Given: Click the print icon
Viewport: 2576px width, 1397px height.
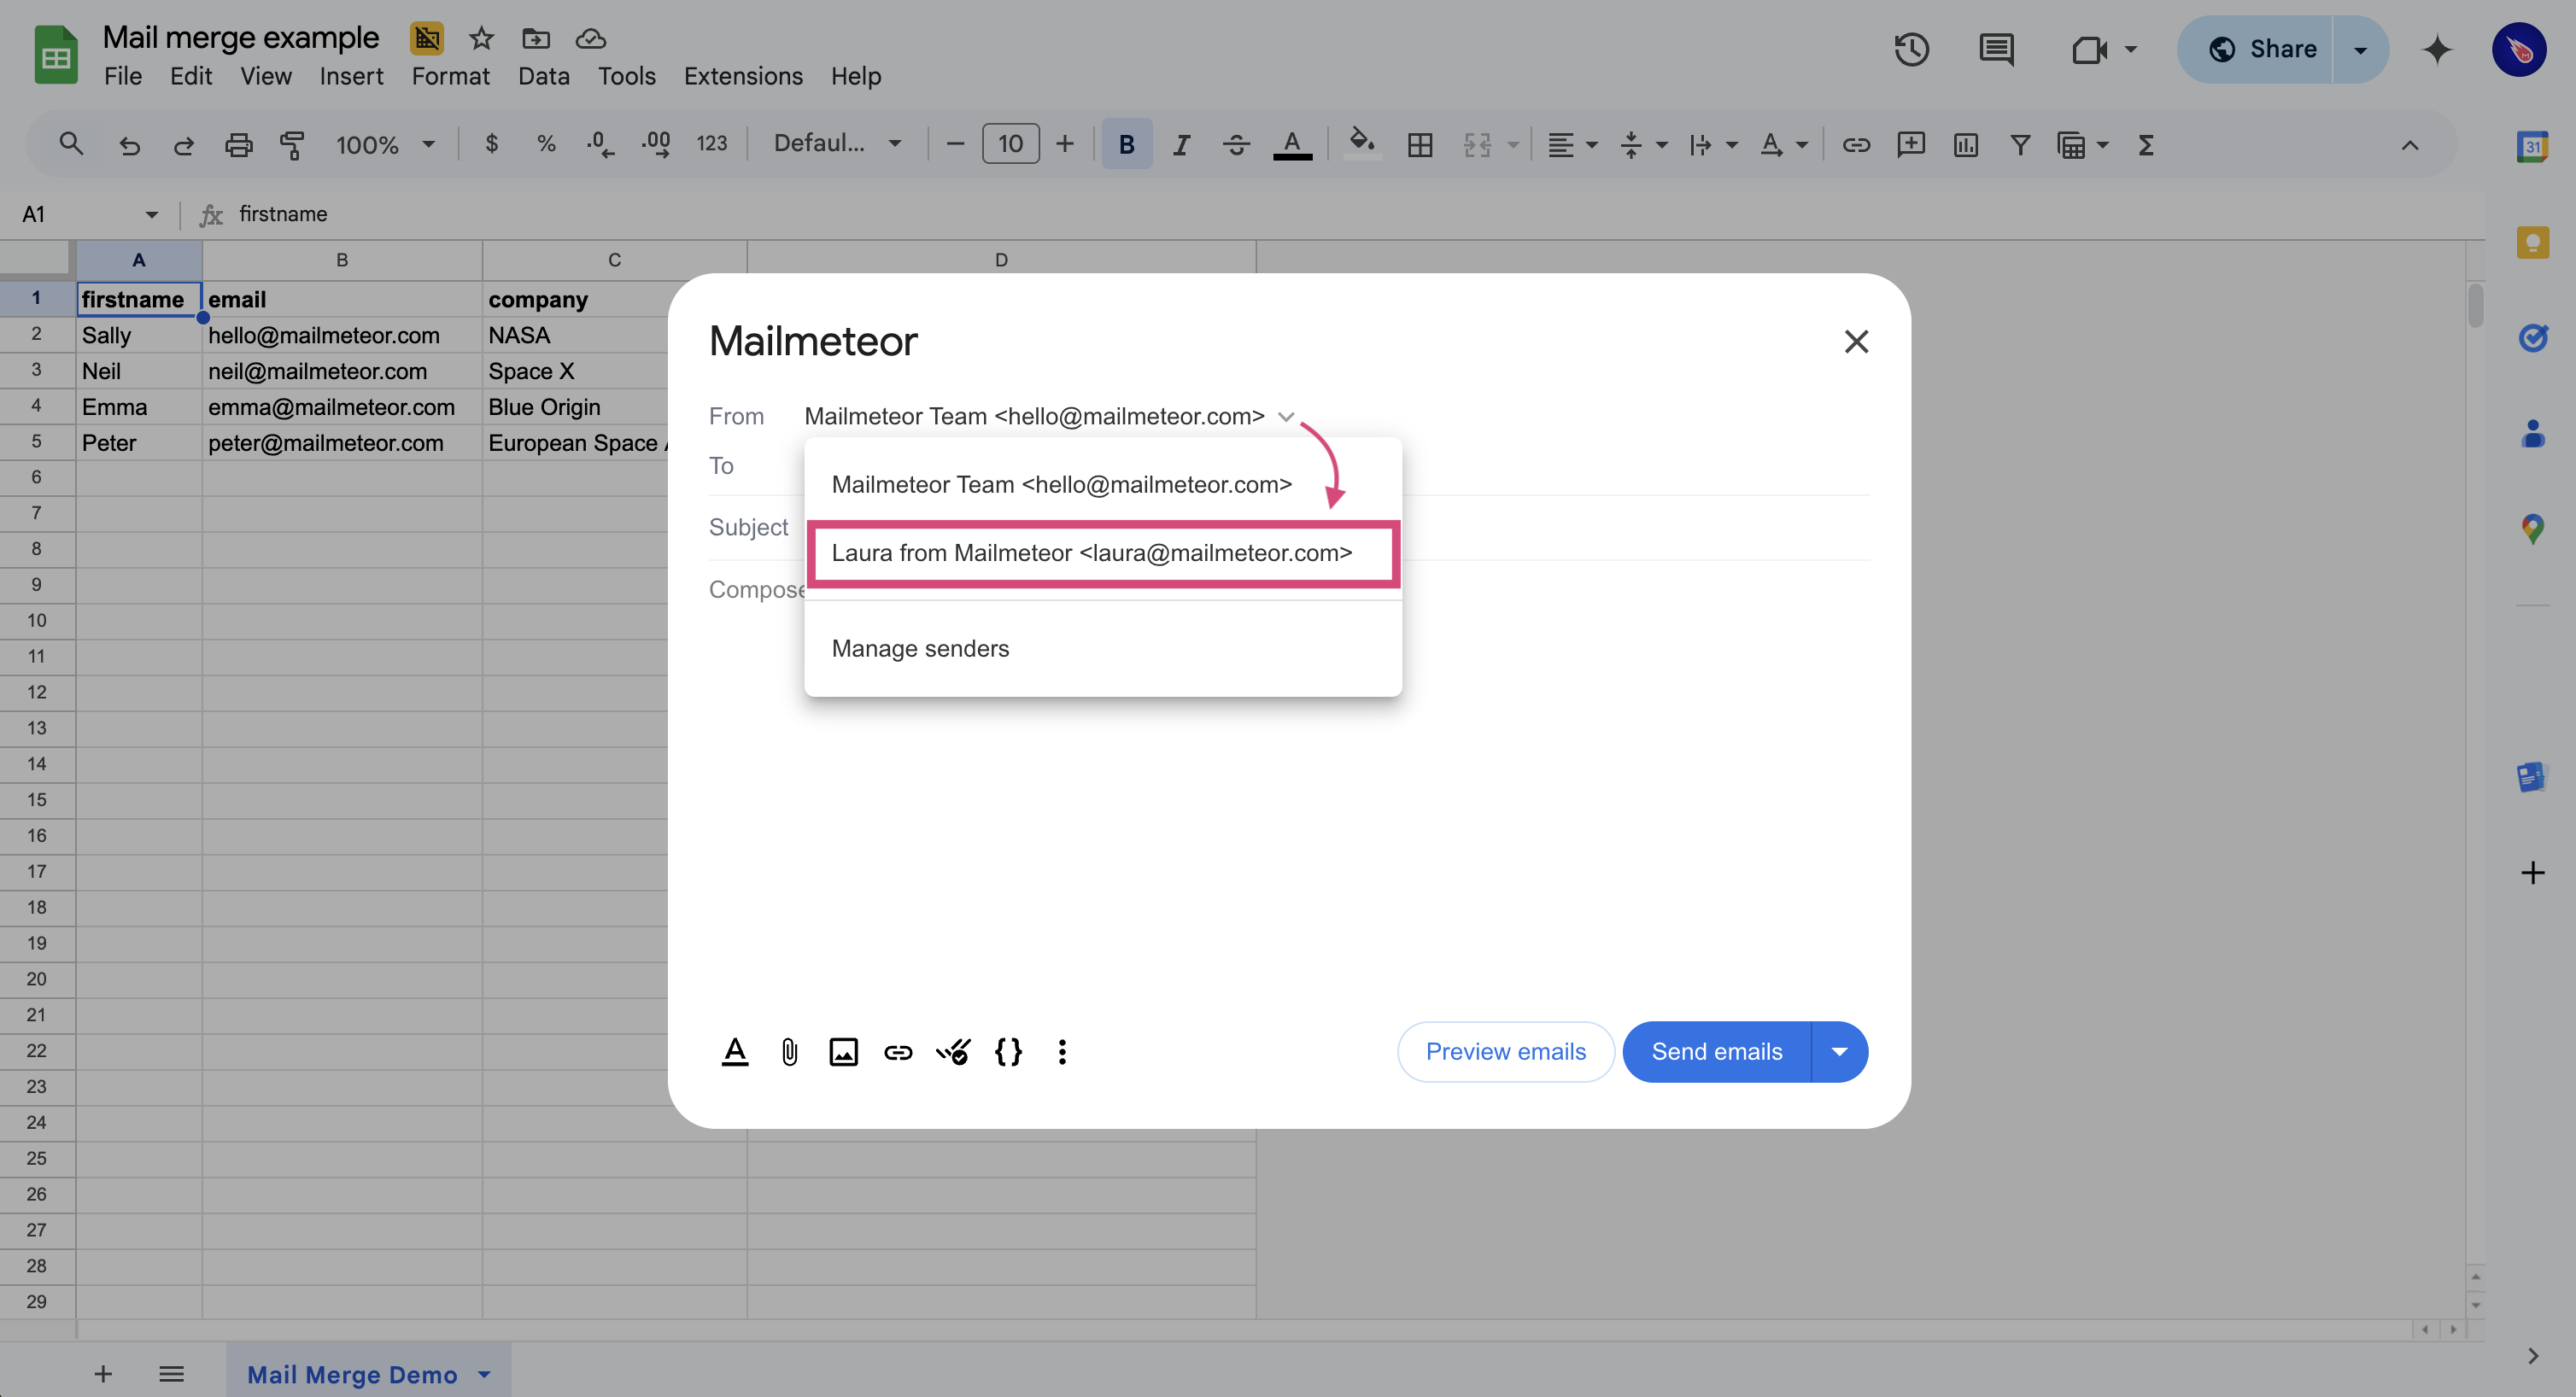Looking at the screenshot, I should pos(238,146).
